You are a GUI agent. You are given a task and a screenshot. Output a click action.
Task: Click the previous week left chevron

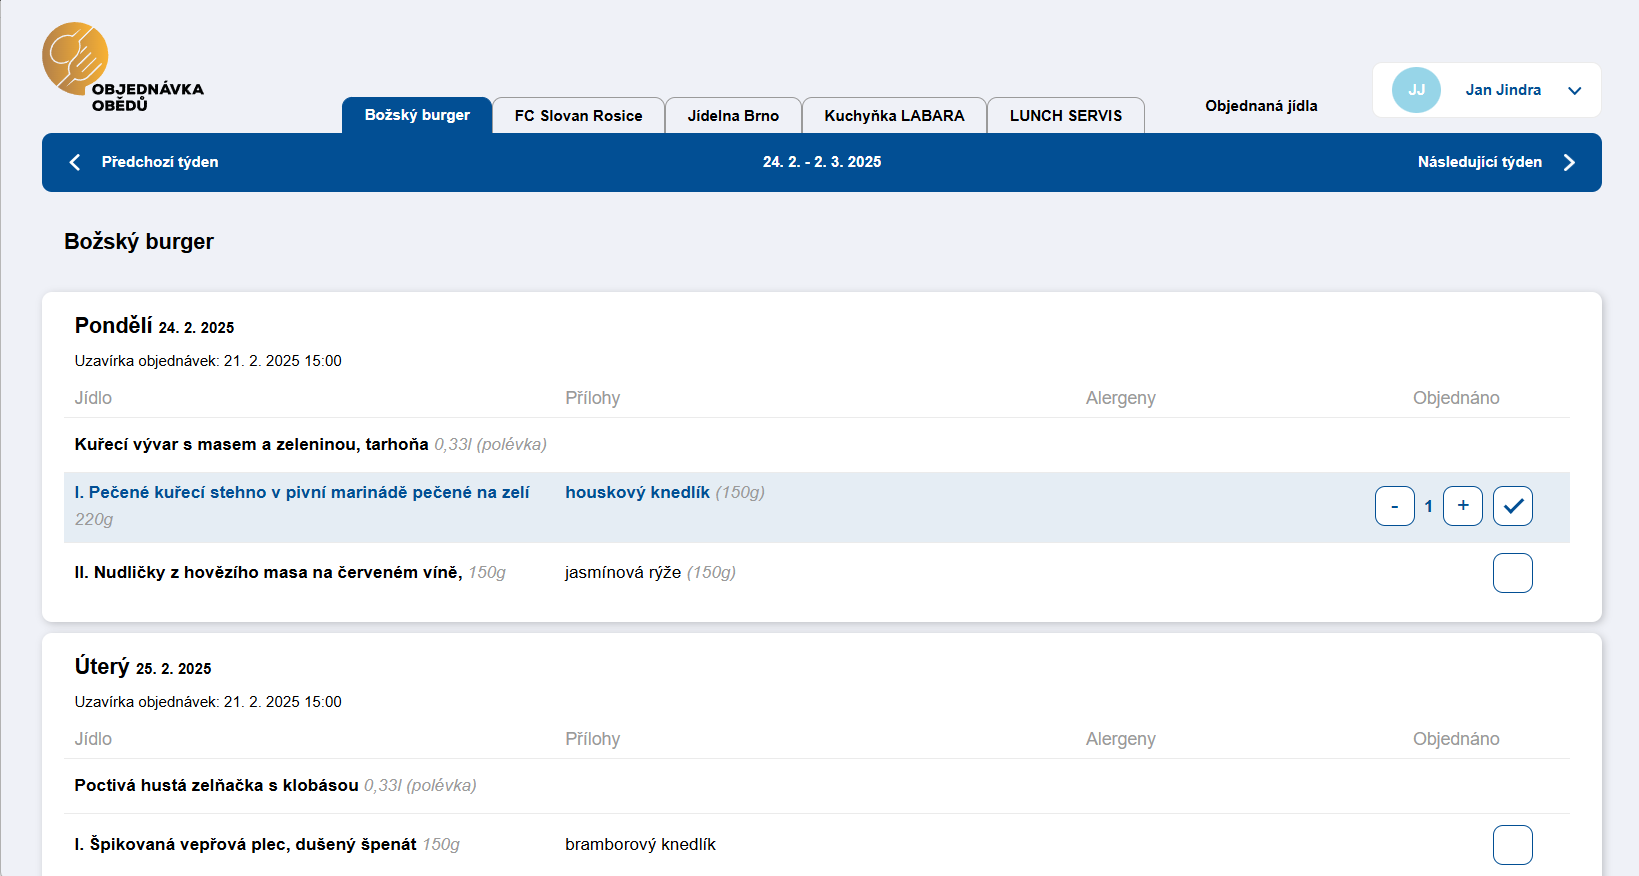click(75, 162)
